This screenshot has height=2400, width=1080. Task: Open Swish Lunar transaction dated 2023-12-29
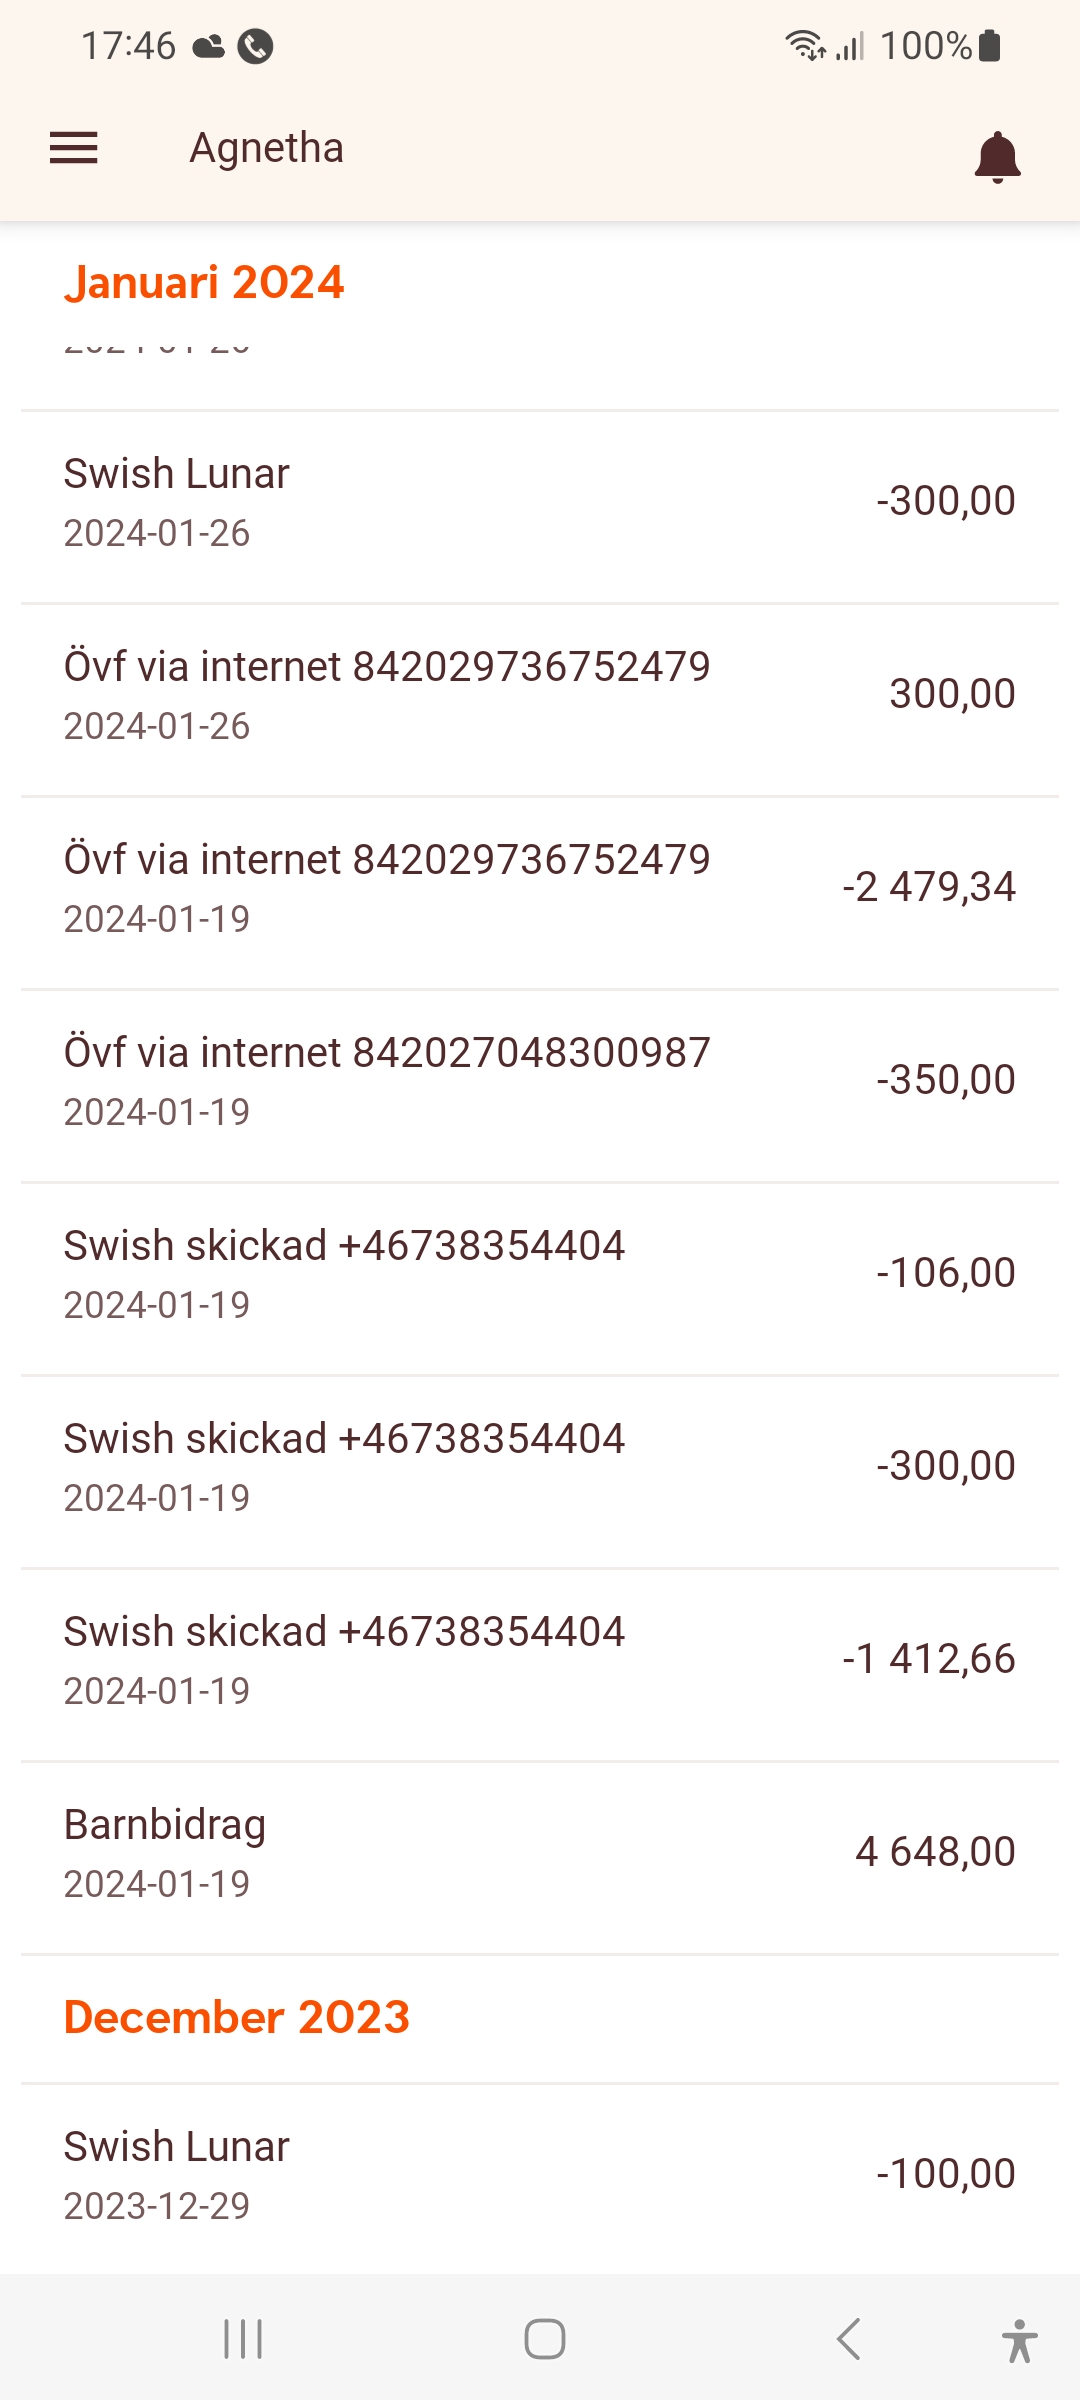540,2175
